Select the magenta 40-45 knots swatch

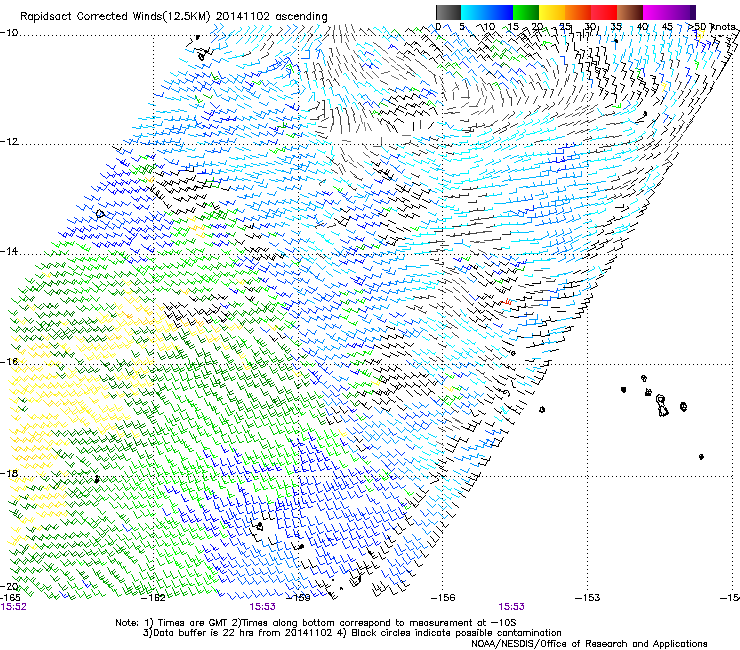tap(656, 12)
